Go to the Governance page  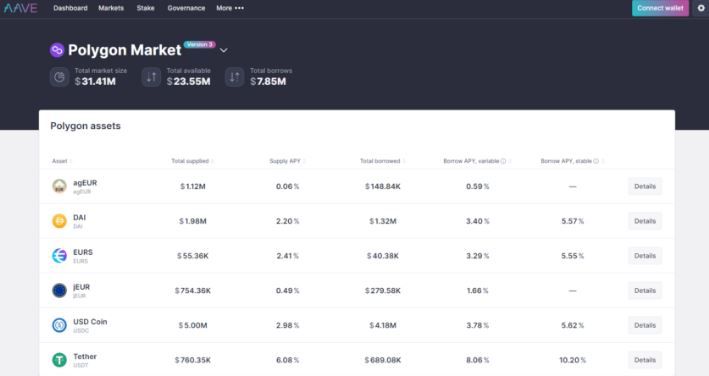[x=186, y=8]
